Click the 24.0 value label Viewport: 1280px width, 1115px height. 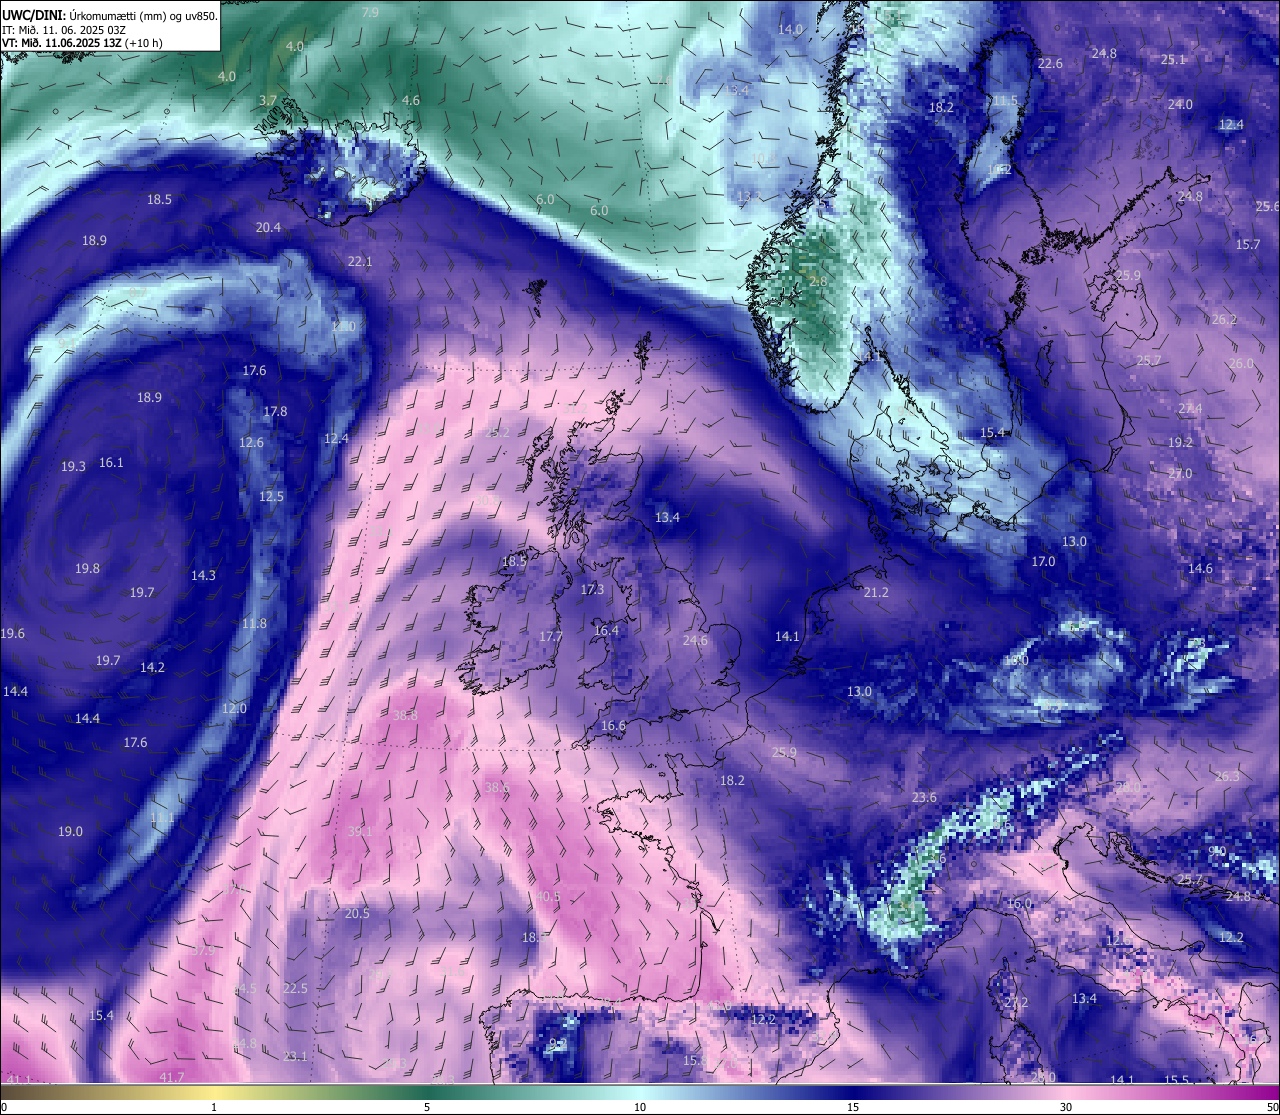pyautogui.click(x=1180, y=105)
